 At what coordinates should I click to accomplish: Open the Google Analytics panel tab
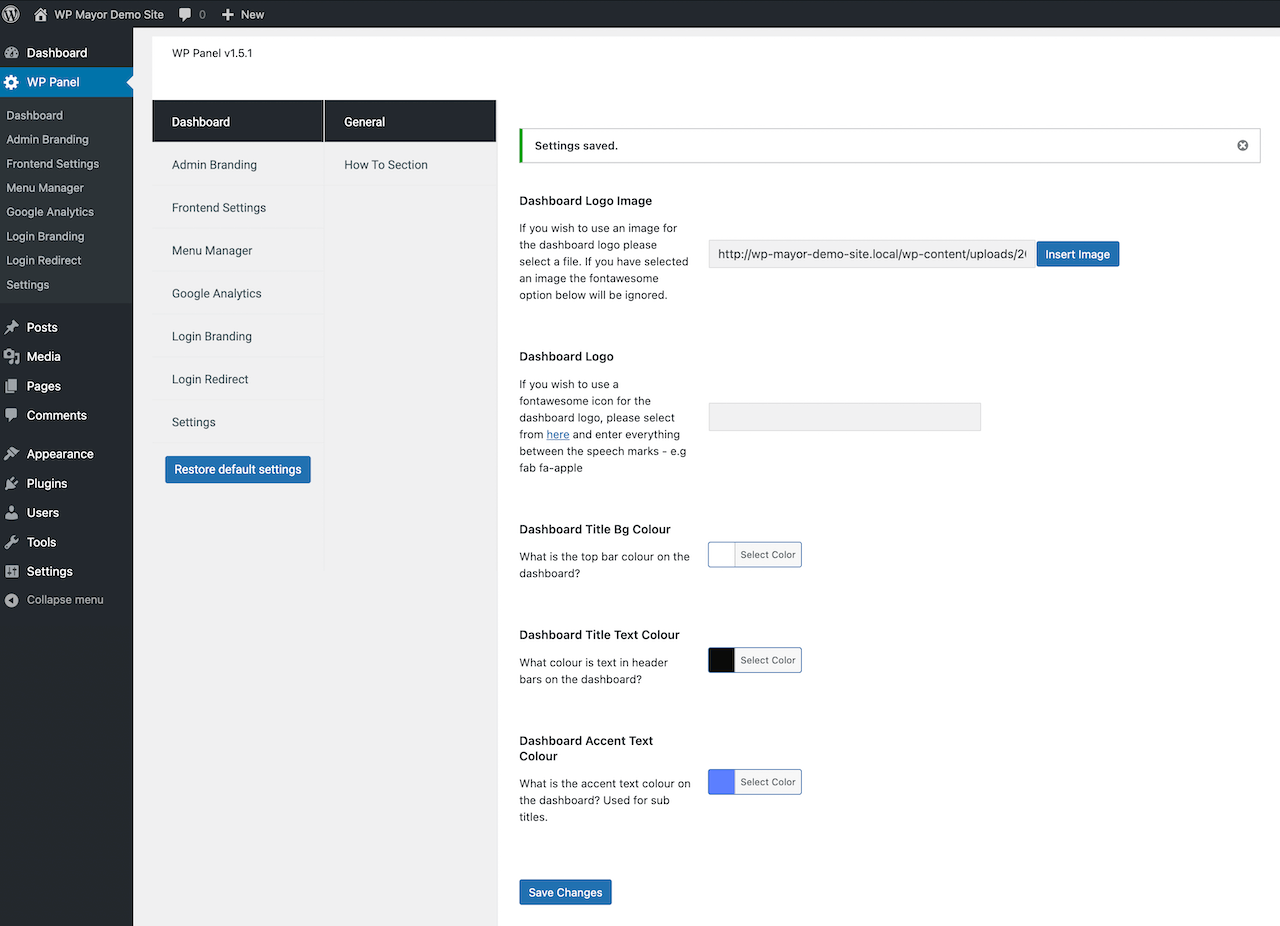[238, 294]
